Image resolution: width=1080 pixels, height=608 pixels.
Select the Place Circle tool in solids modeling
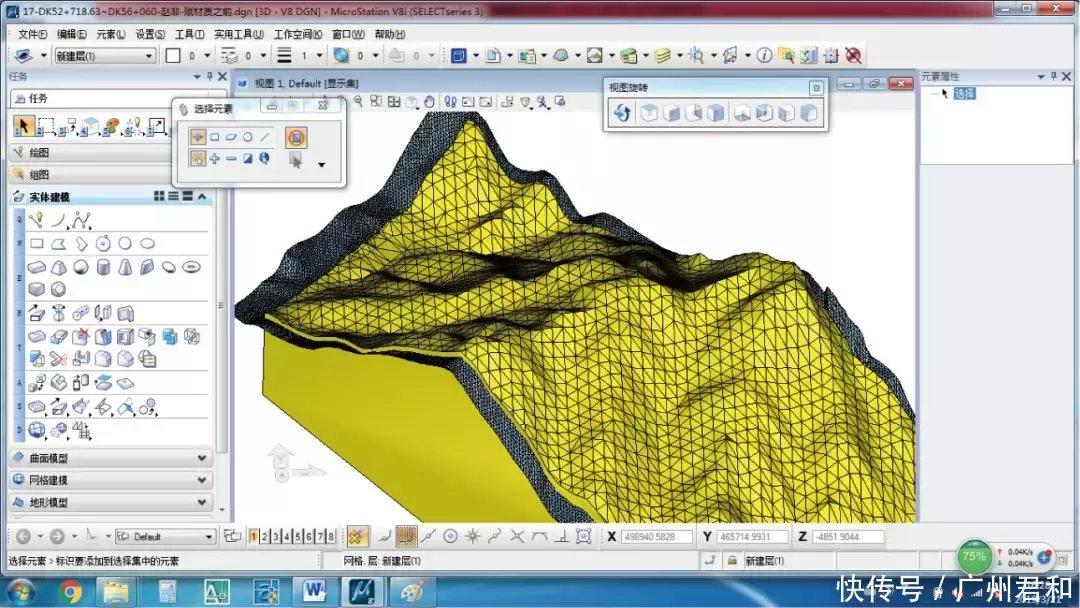(125, 243)
